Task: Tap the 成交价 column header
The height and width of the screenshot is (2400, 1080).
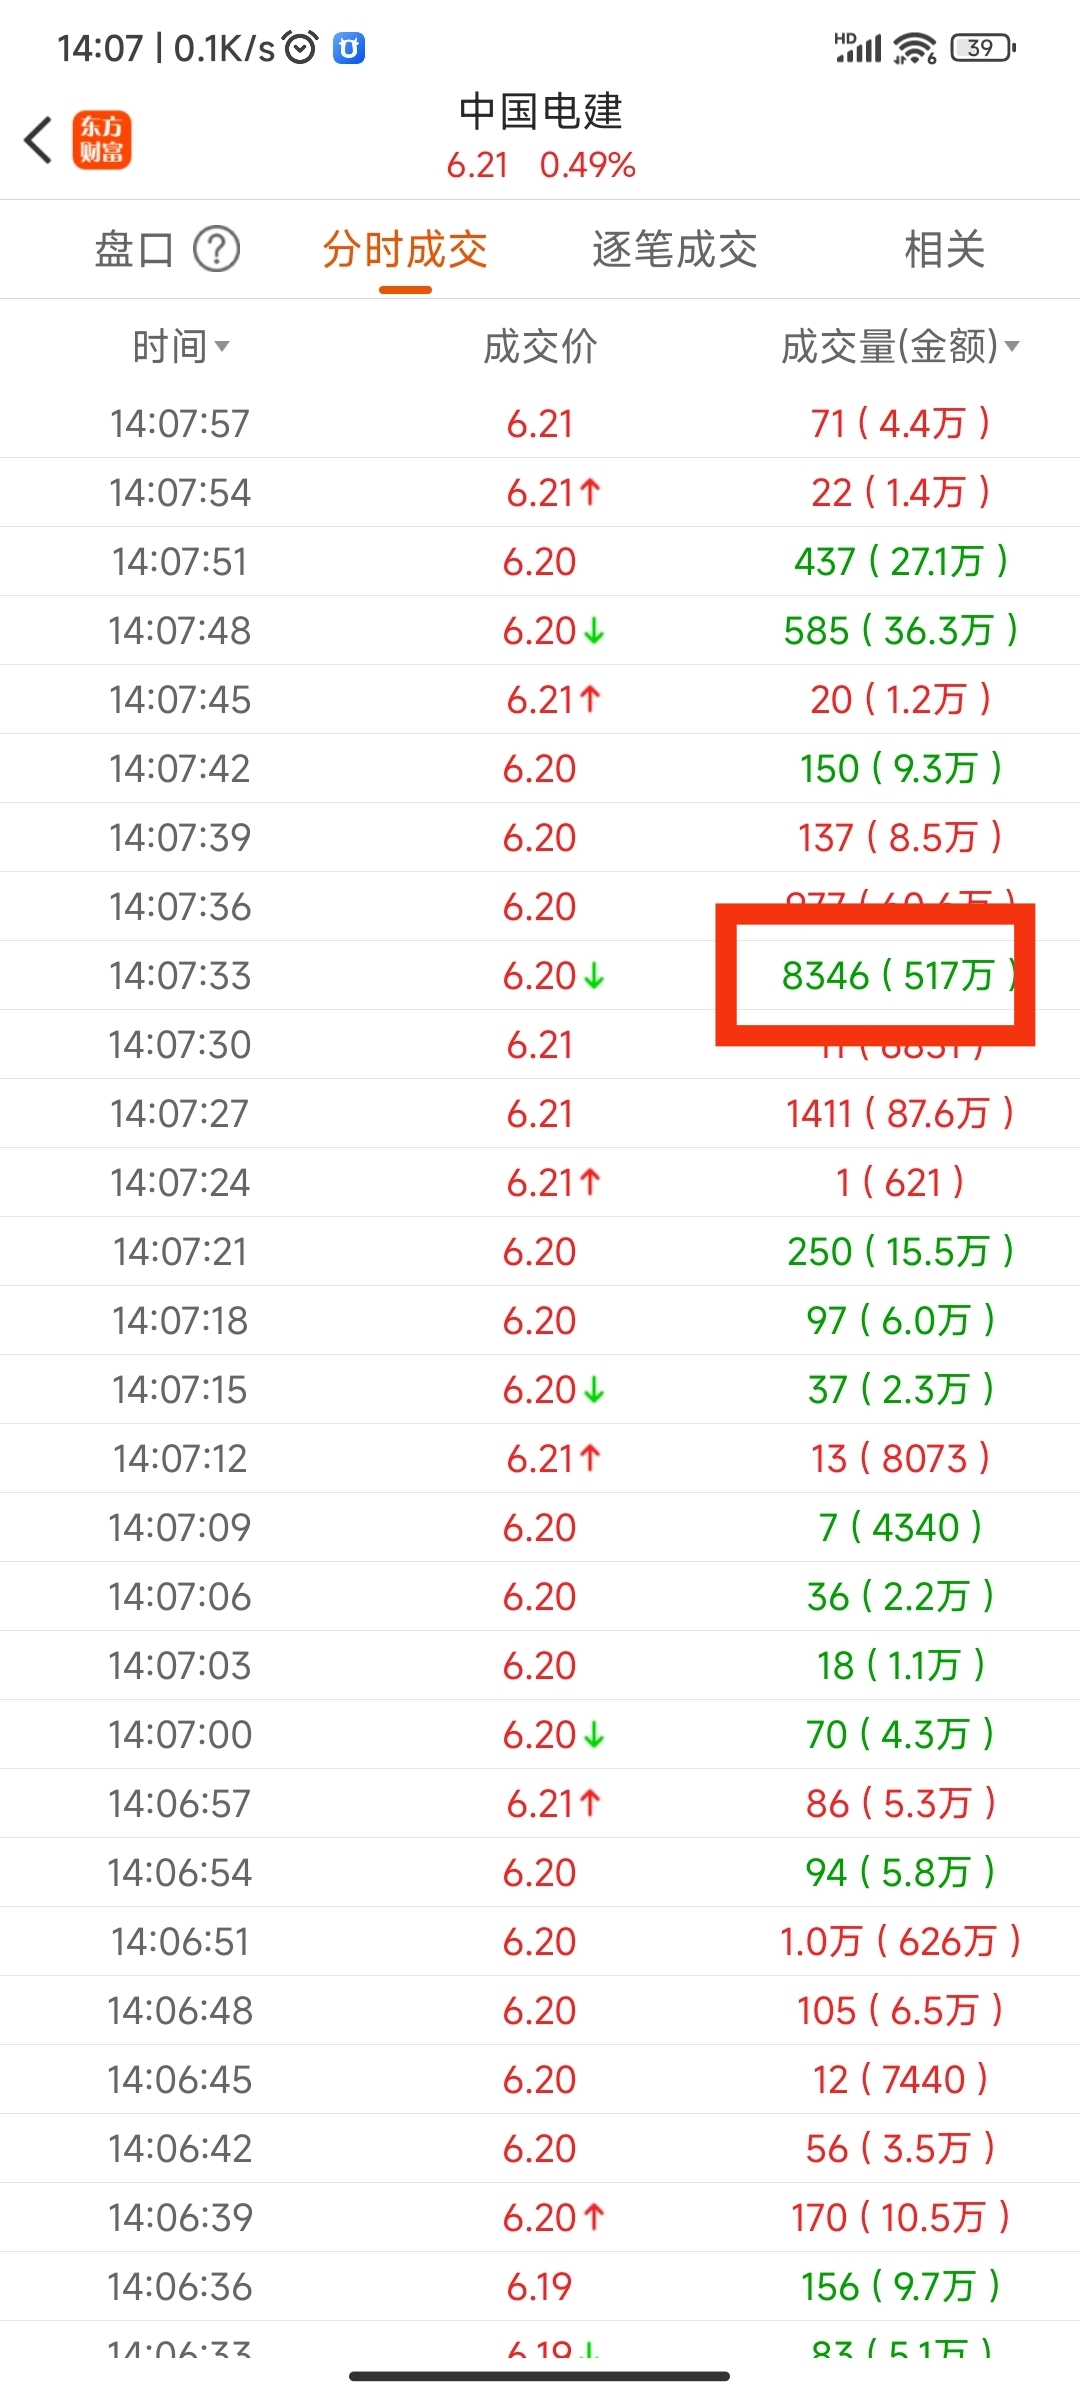Action: coord(540,347)
